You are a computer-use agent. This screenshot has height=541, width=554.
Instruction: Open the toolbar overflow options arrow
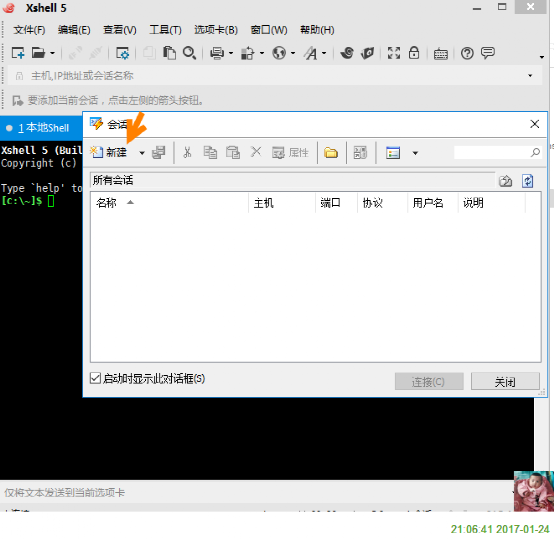click(x=542, y=57)
